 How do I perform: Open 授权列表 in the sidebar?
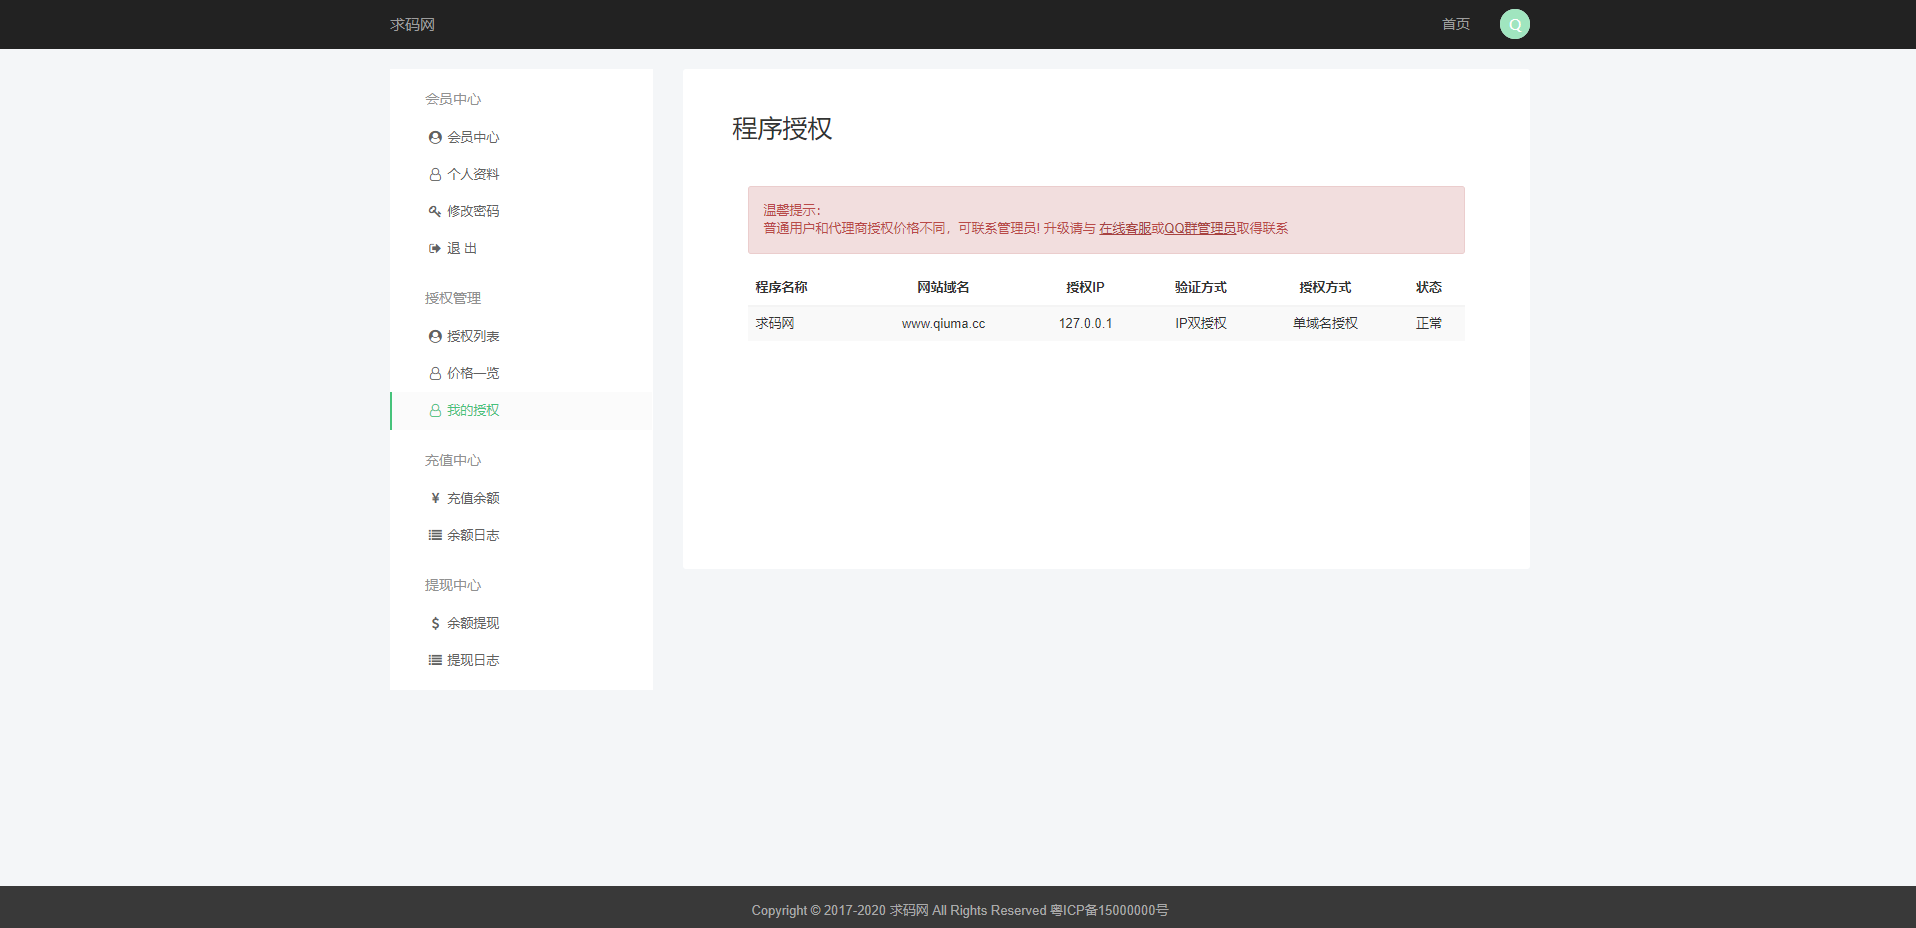[472, 336]
